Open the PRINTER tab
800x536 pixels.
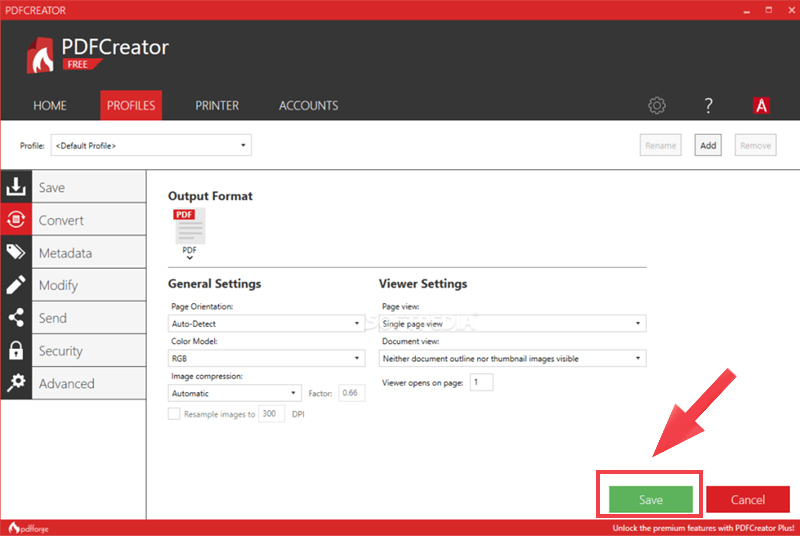217,106
